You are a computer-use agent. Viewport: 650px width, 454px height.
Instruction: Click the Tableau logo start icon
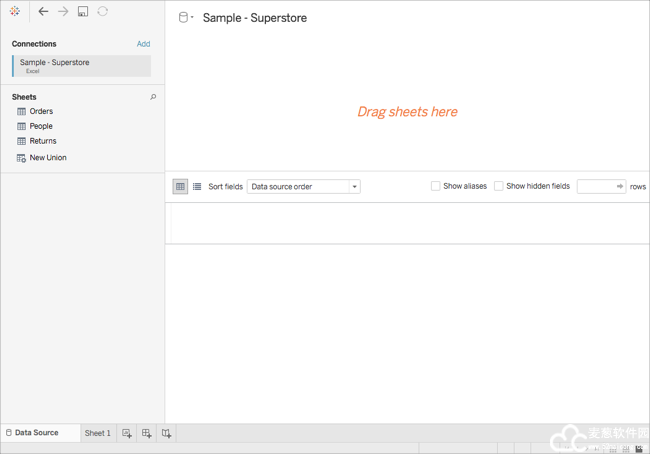15,12
